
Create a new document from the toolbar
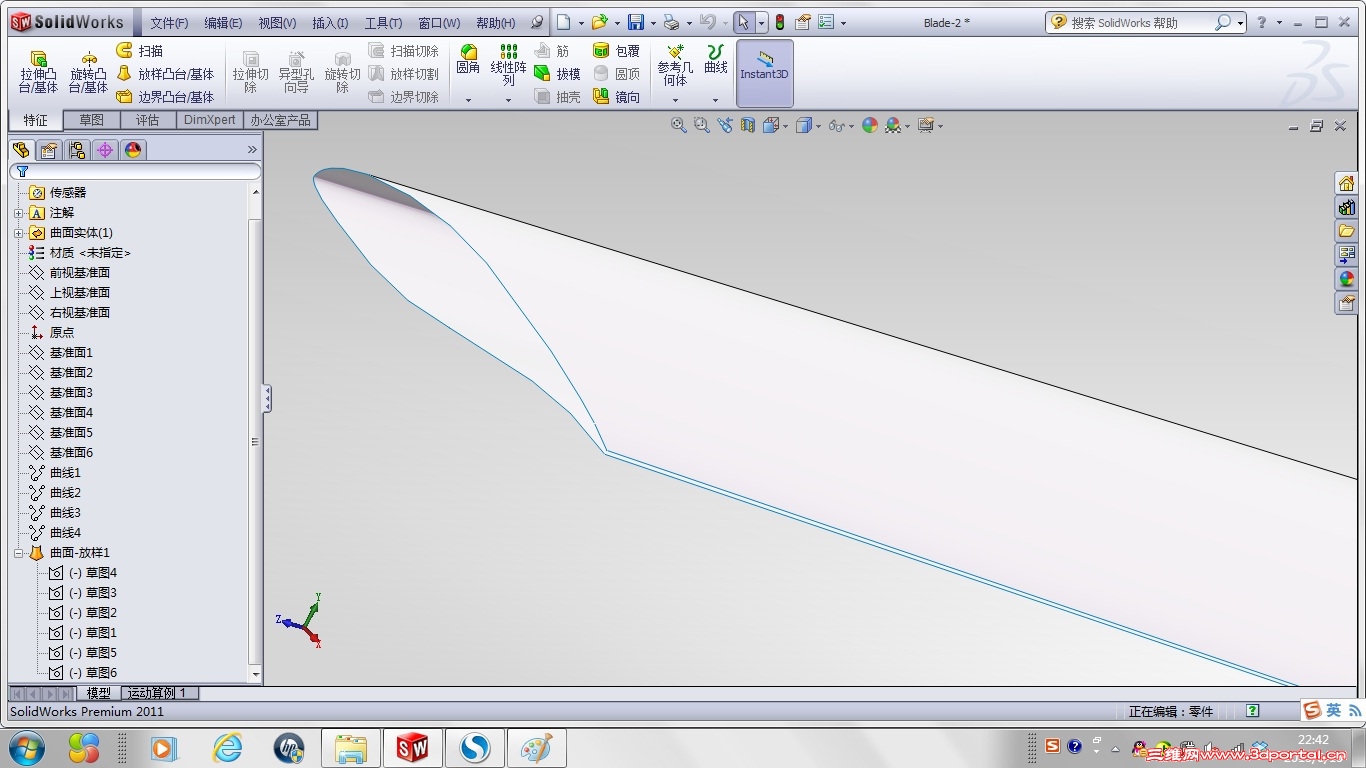(x=564, y=22)
